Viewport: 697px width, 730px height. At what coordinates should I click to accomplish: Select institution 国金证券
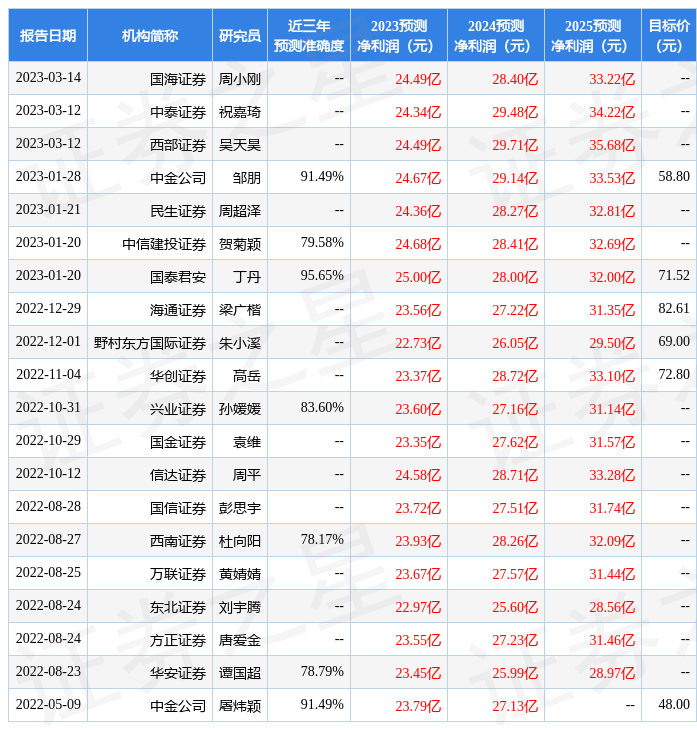[178, 442]
